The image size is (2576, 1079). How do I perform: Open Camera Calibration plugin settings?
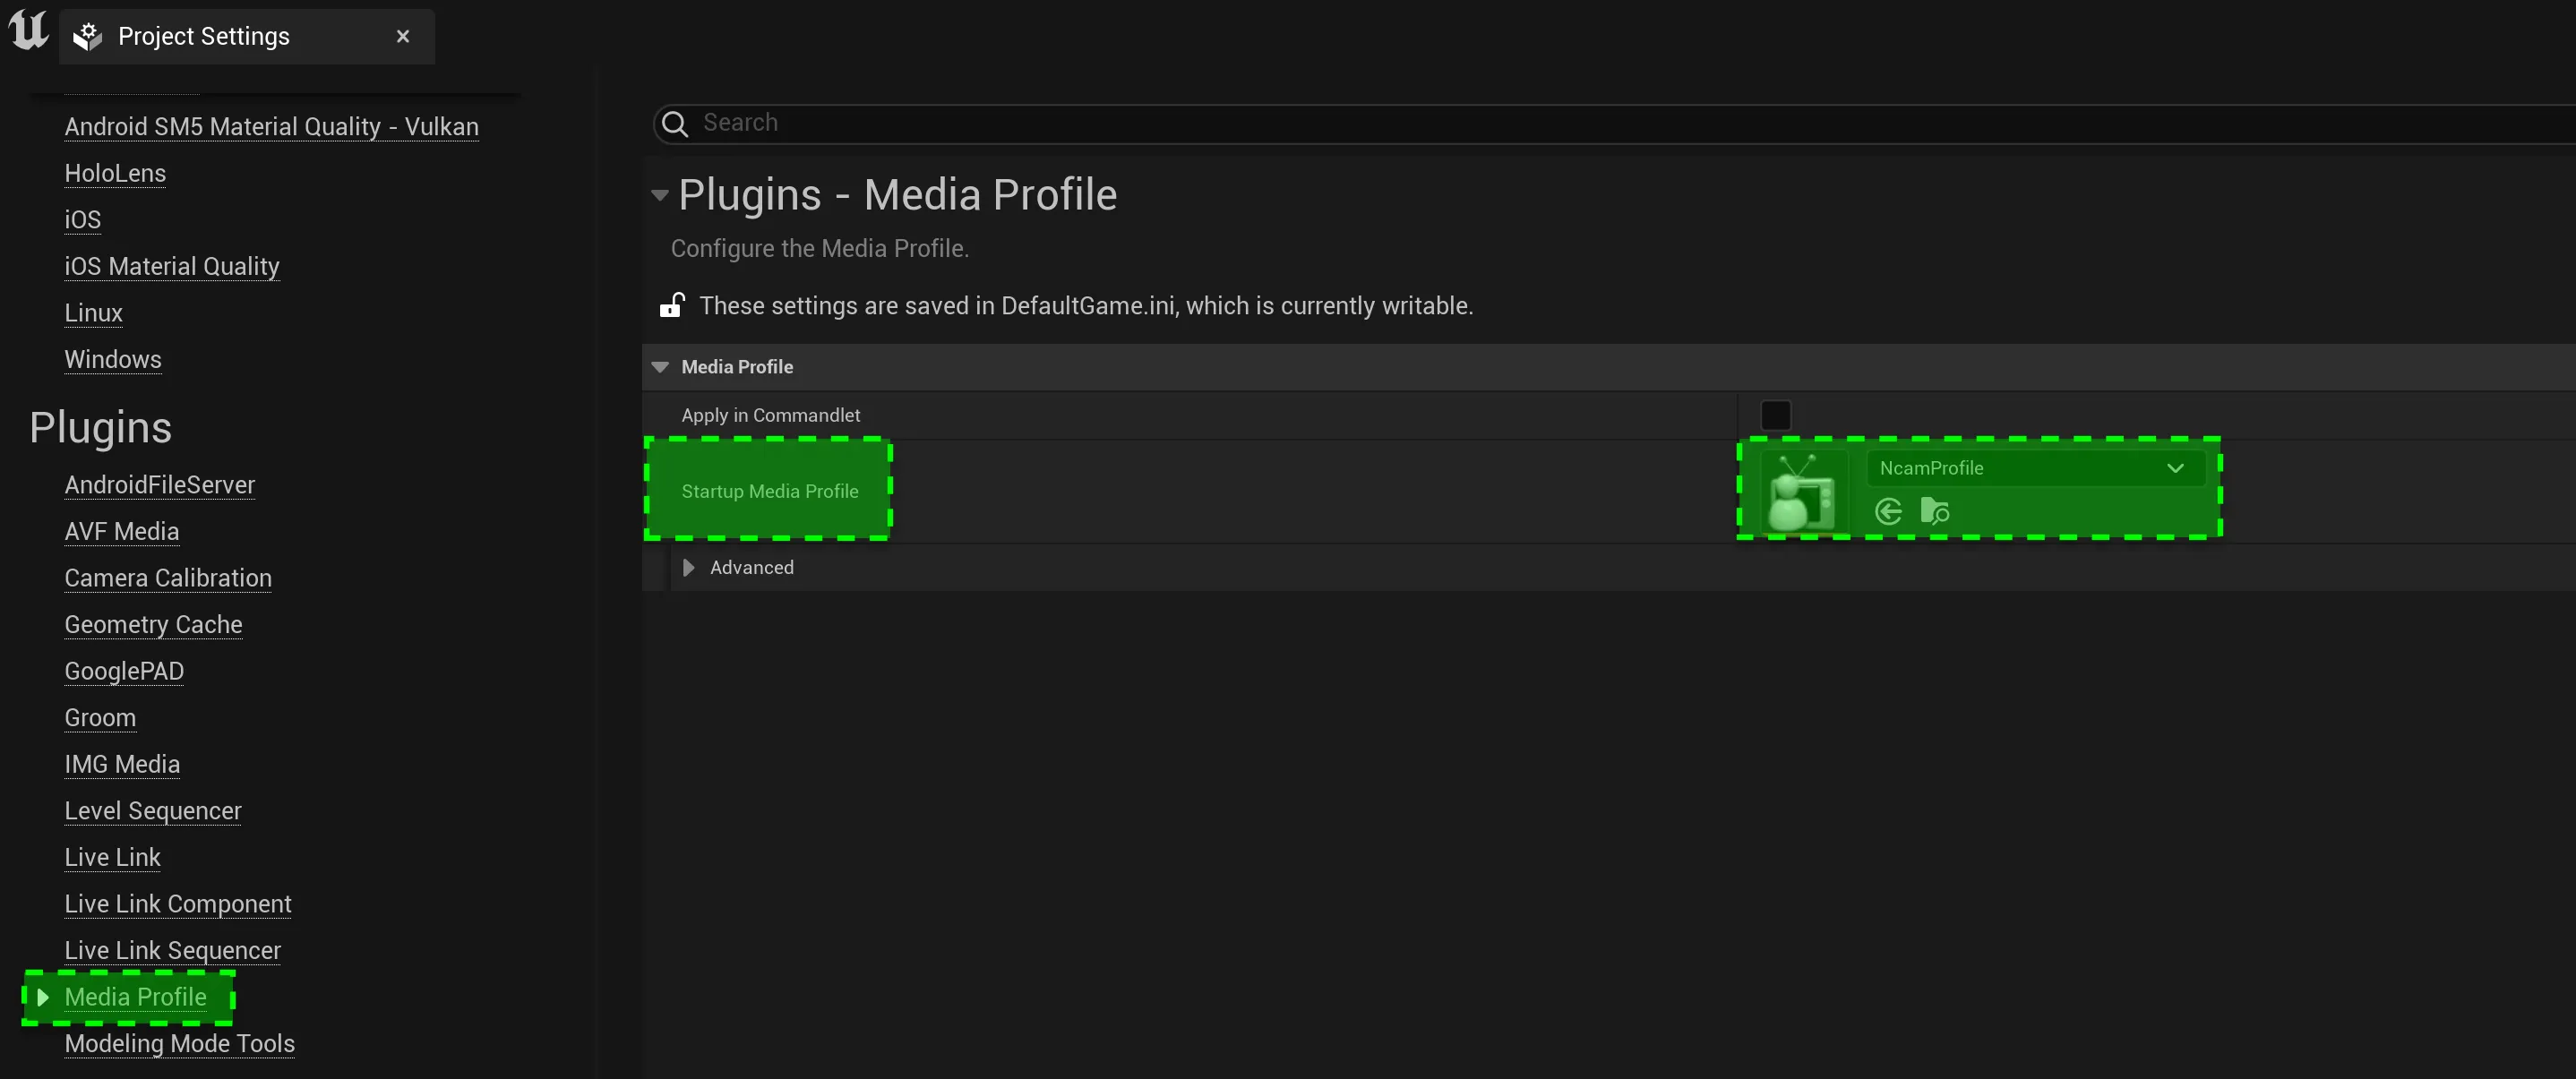pyautogui.click(x=168, y=578)
